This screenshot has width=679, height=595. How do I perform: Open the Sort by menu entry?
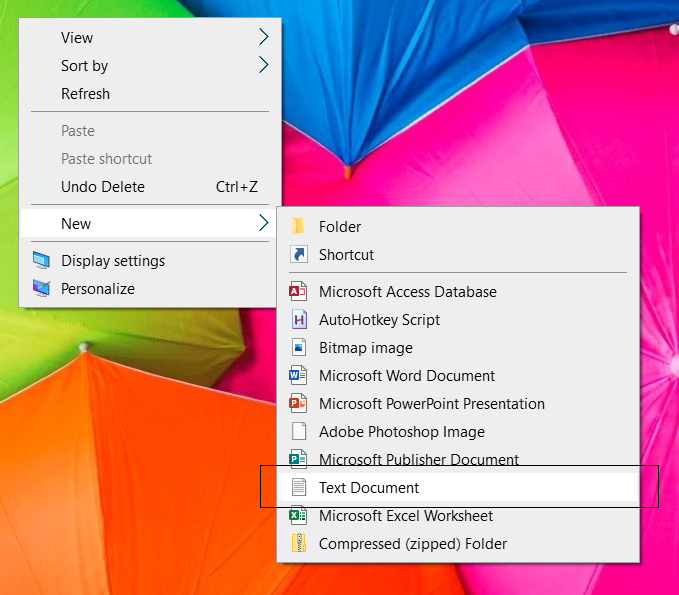(150, 65)
